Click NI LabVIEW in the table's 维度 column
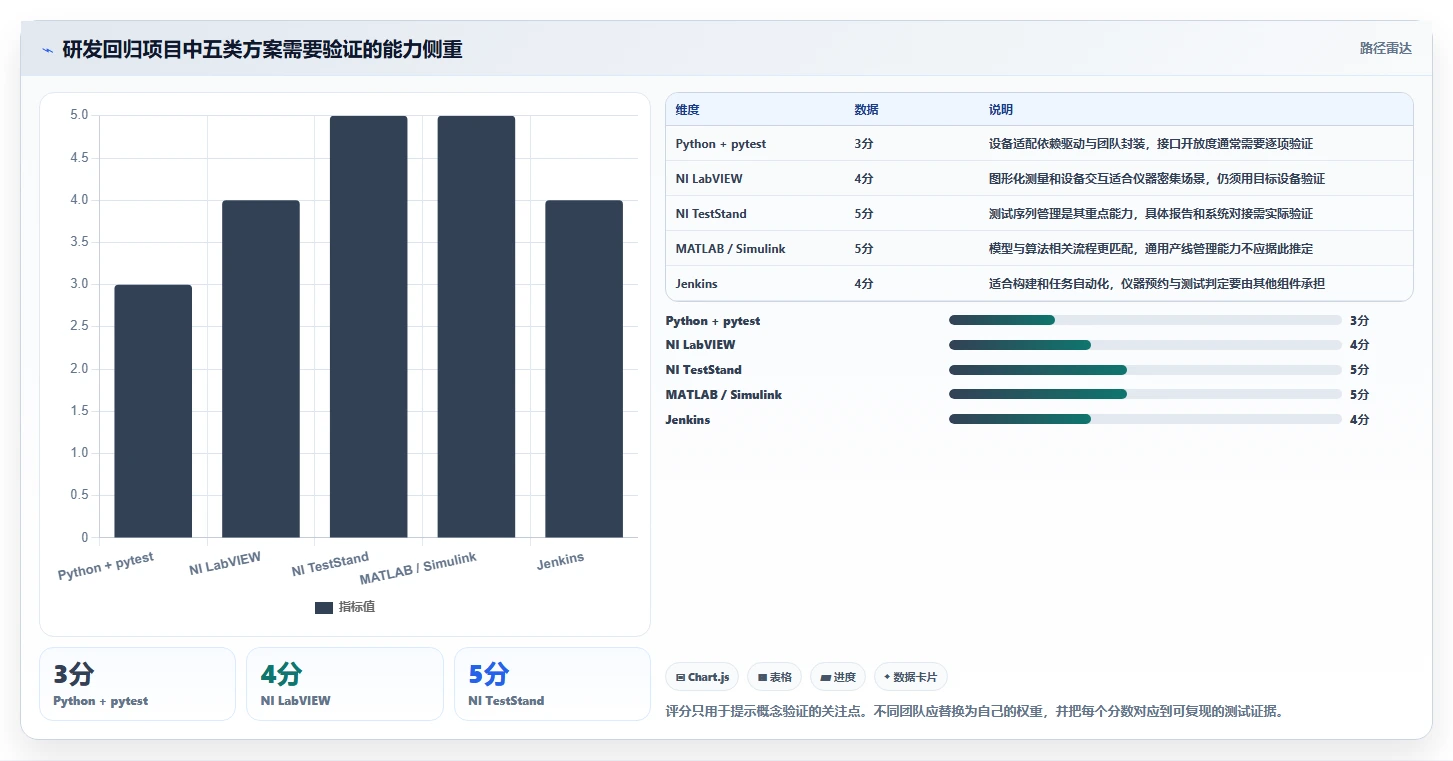Screen dimensions: 1453x761 709,179
